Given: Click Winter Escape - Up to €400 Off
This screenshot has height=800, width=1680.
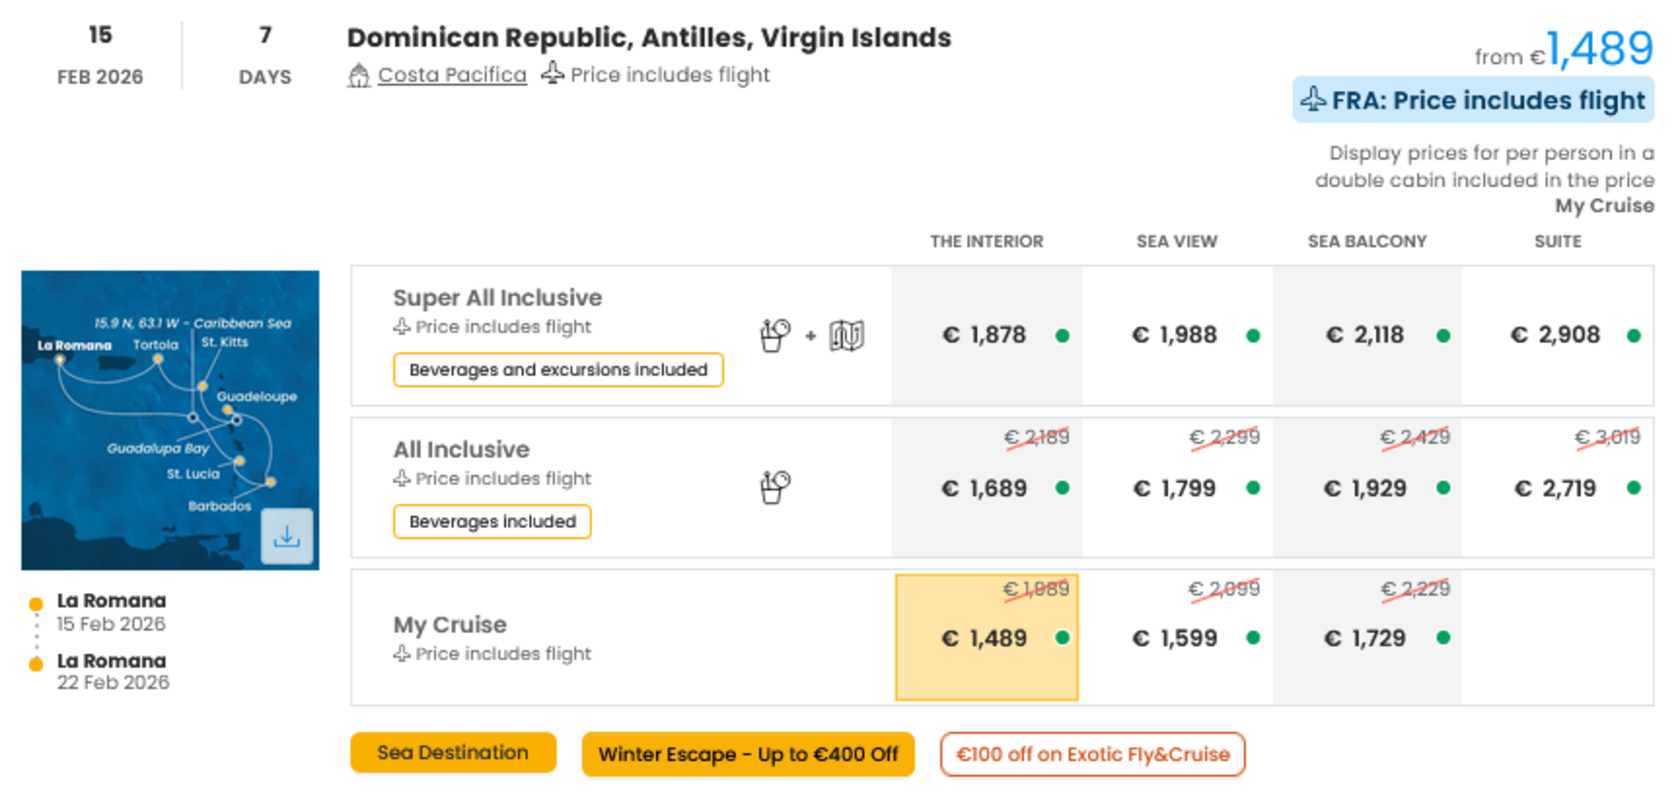Looking at the screenshot, I should tap(748, 754).
